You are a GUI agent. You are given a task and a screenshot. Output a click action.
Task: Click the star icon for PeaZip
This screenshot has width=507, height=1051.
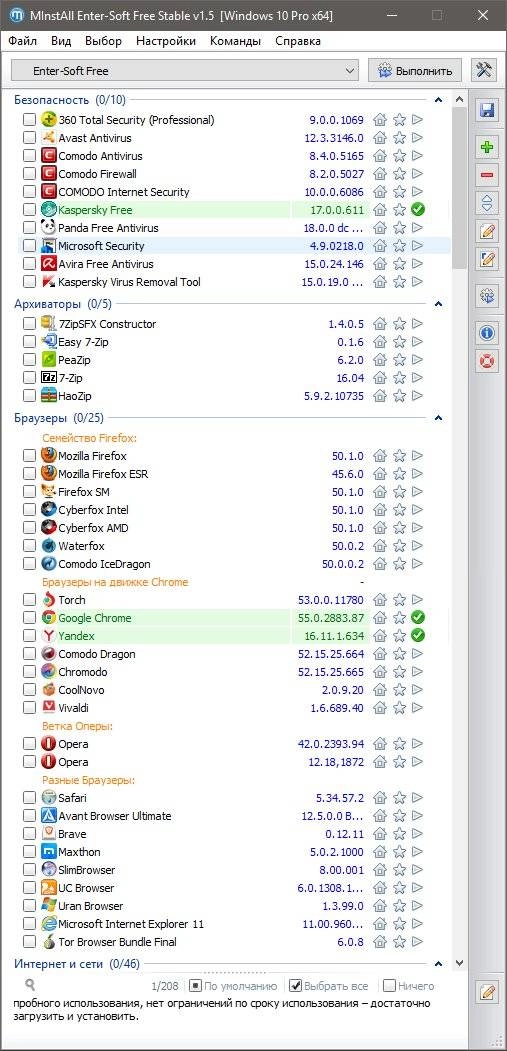[399, 360]
